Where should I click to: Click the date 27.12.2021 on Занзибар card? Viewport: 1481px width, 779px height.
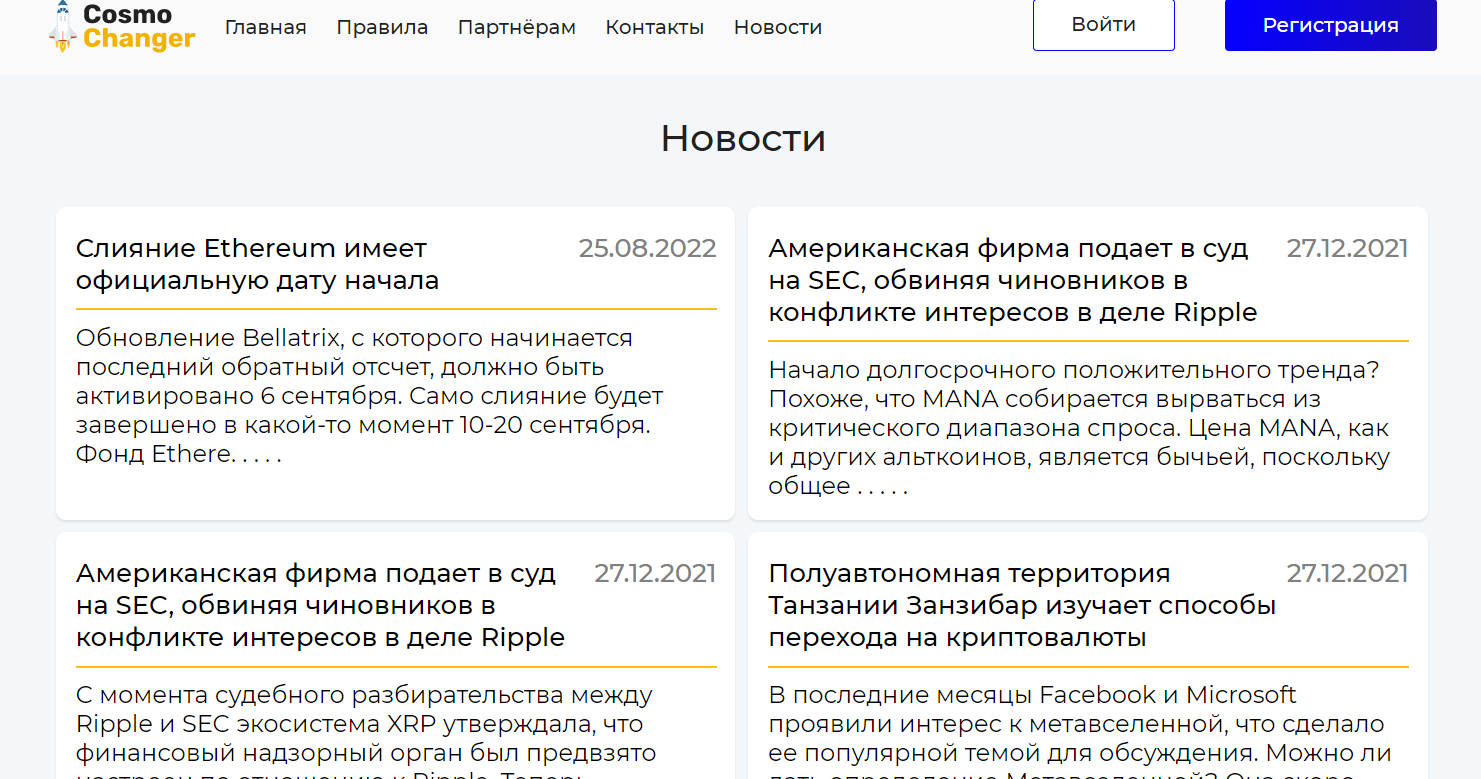click(x=1347, y=573)
